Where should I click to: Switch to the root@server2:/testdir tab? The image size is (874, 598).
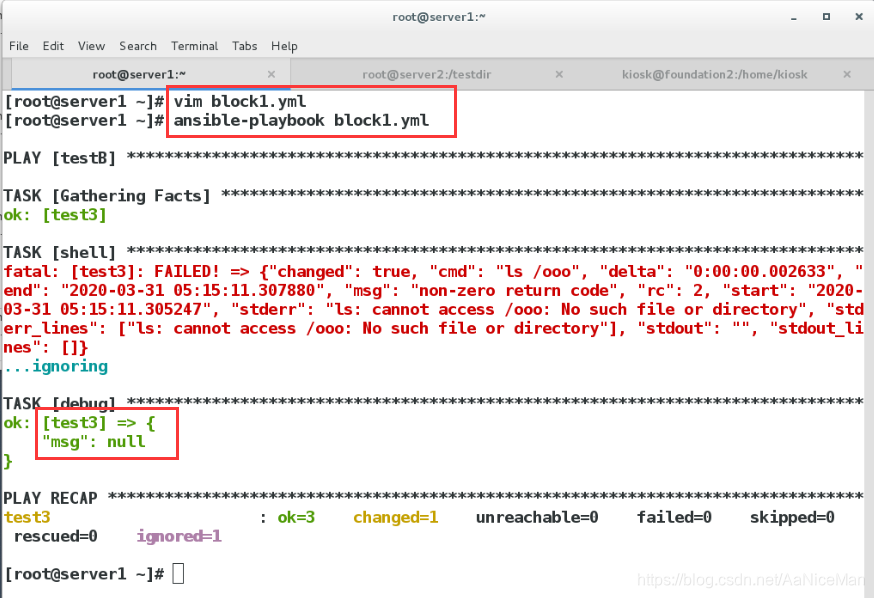(x=426, y=75)
